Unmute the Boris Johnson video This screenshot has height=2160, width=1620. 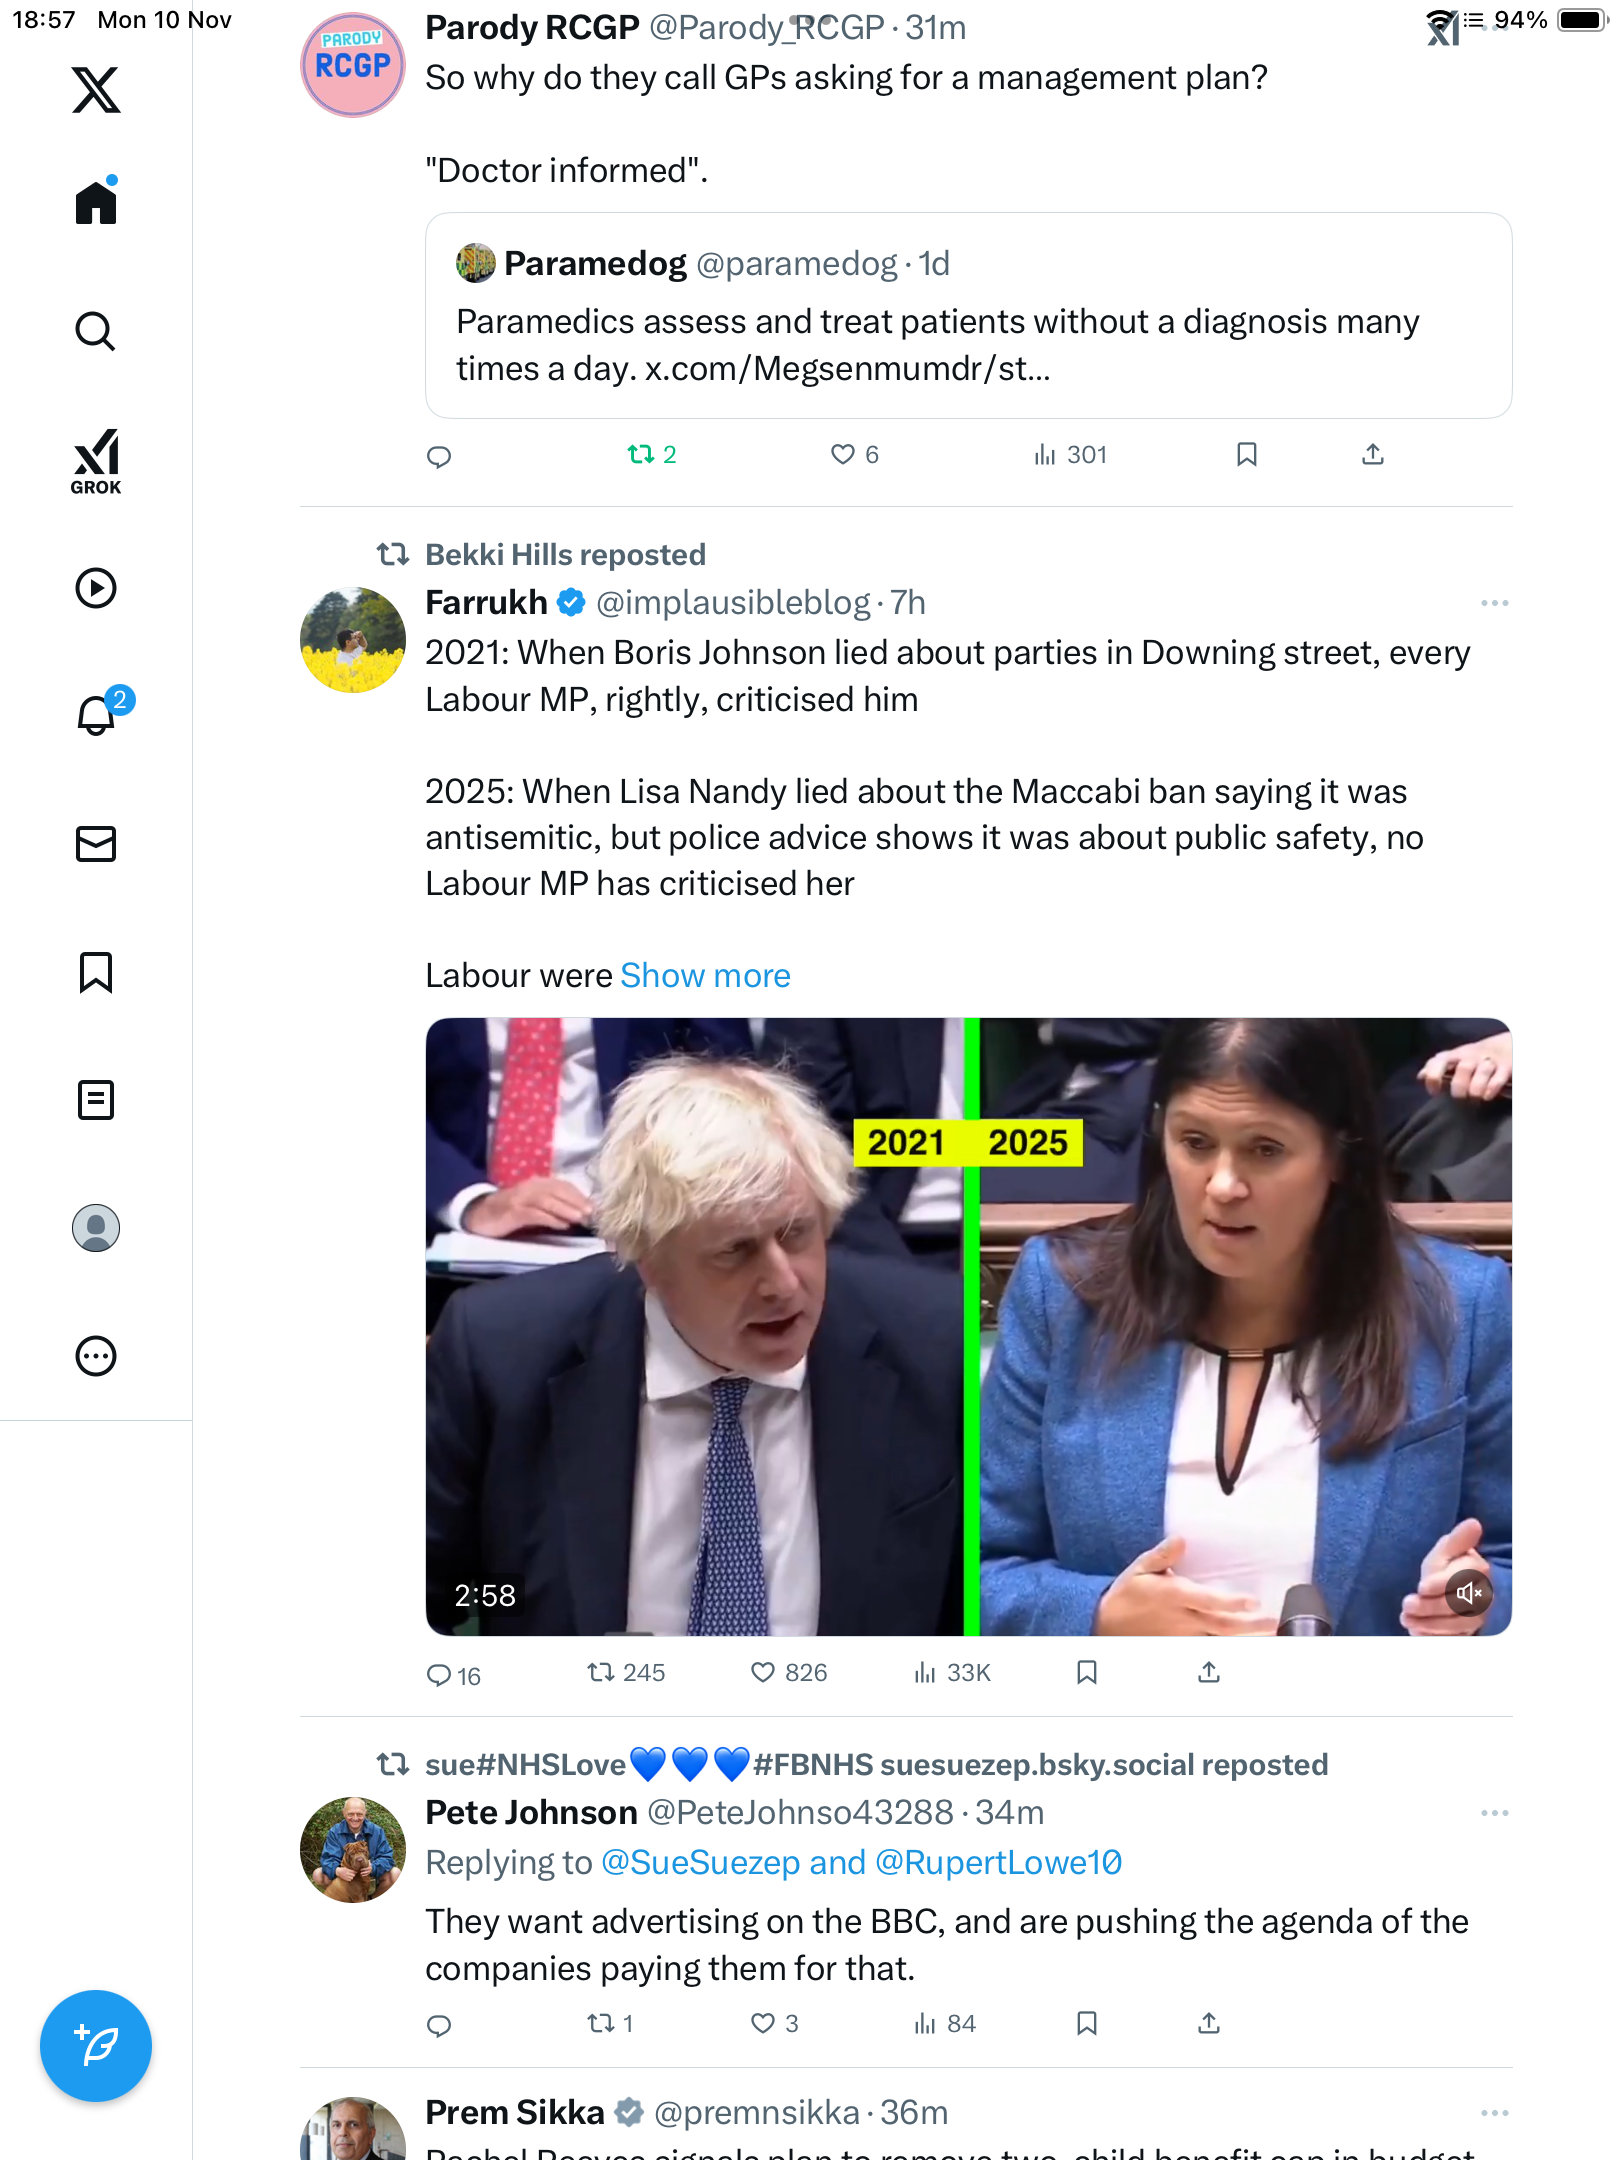pos(1469,1593)
